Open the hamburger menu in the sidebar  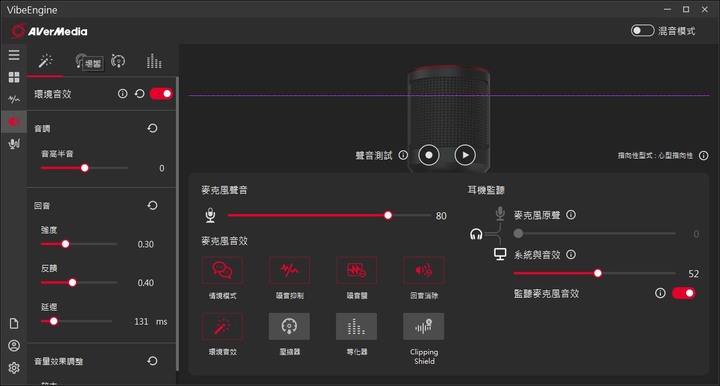click(x=14, y=55)
